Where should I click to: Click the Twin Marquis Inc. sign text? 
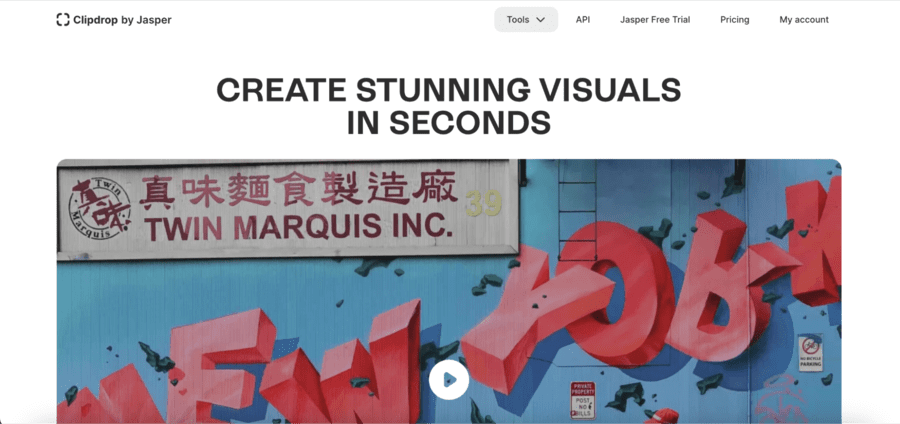click(297, 228)
